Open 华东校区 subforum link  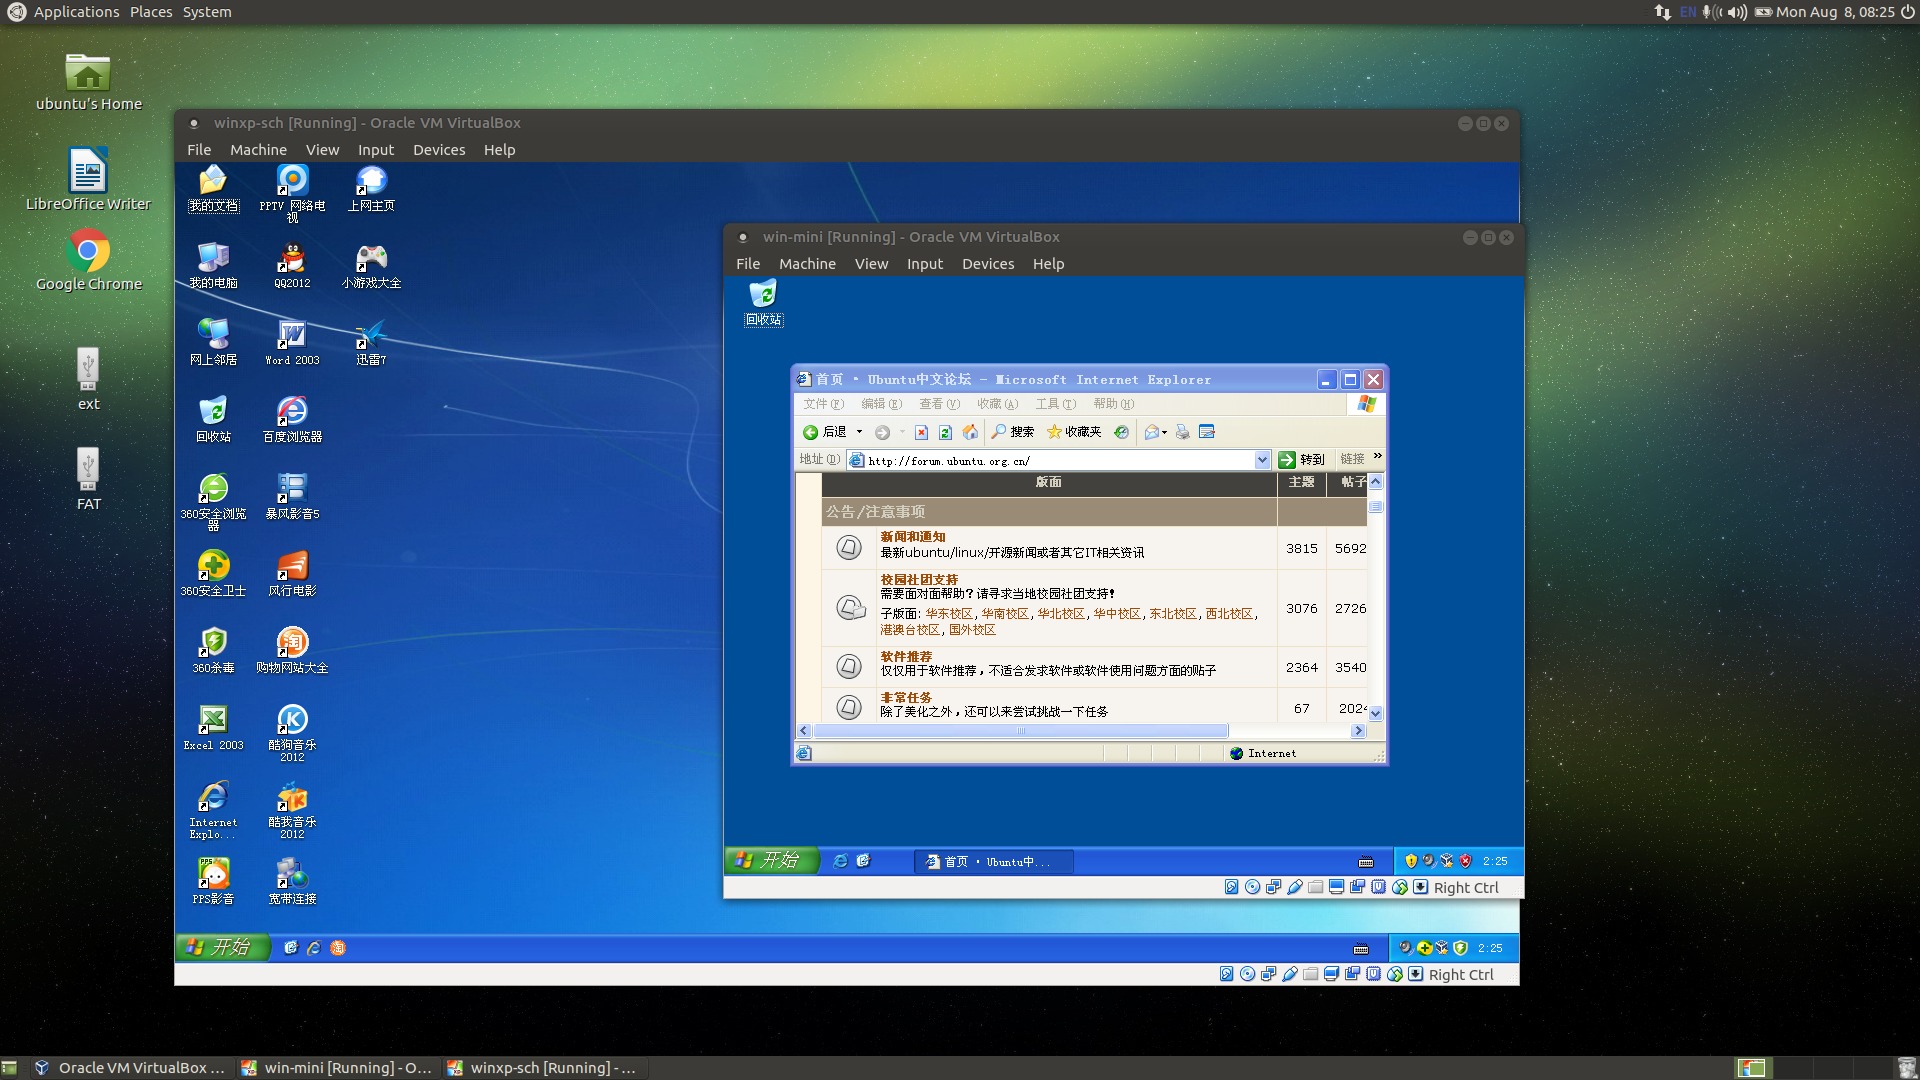click(948, 614)
